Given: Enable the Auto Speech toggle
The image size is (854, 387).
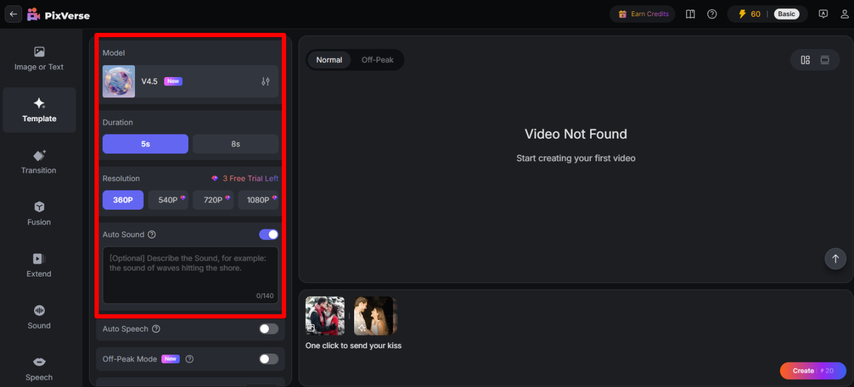Looking at the screenshot, I should coord(269,329).
